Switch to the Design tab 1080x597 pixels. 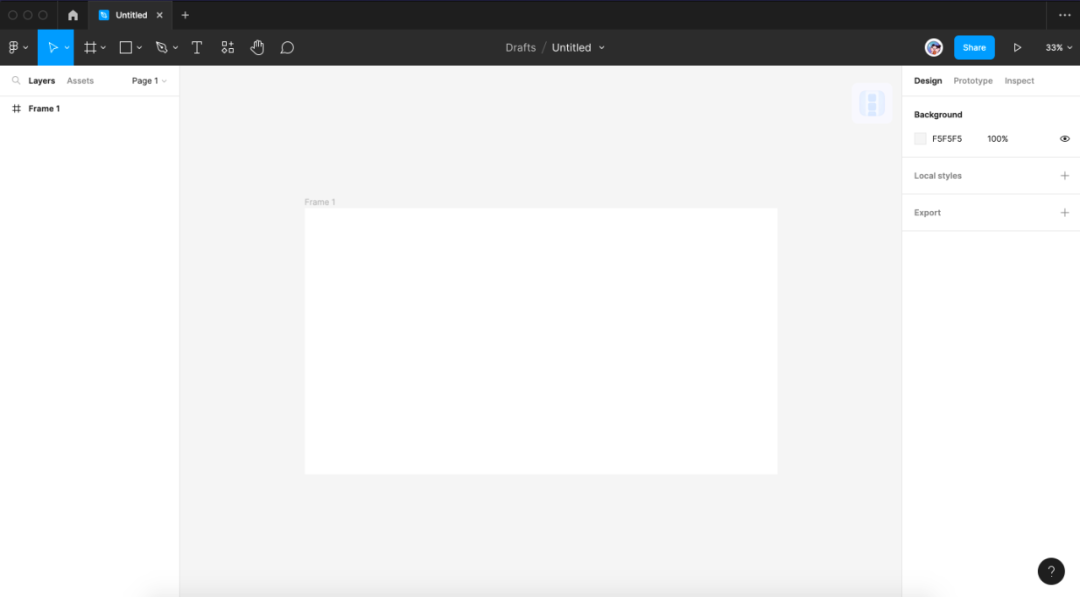pyautogui.click(x=928, y=81)
